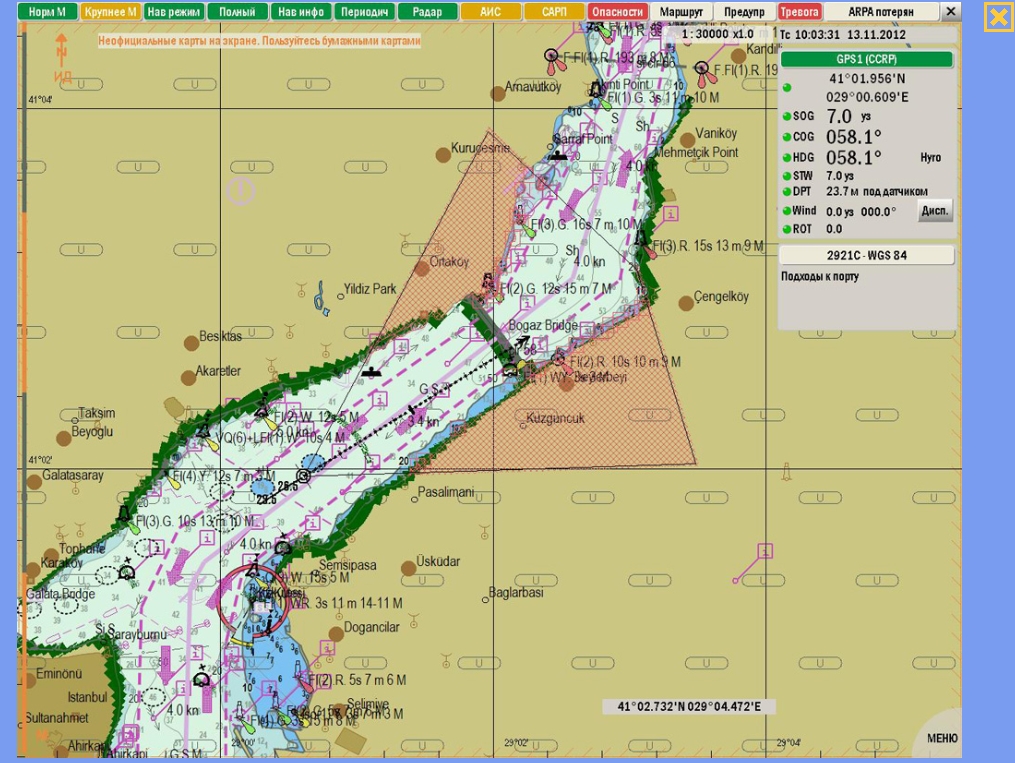Click the ARPA потерян alert button
1015x763 pixels.
point(881,12)
